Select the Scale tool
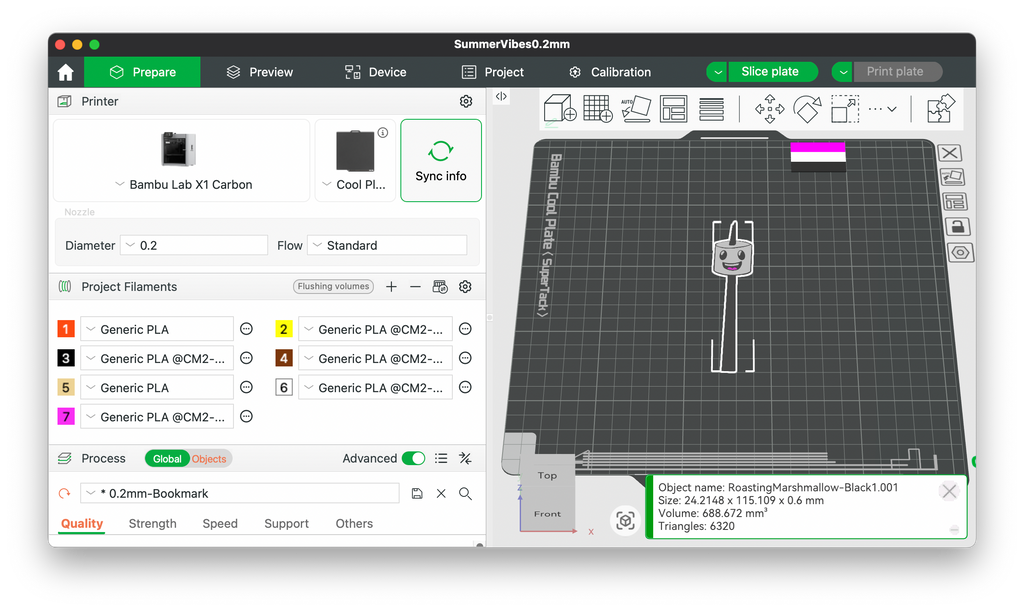Screen dimensions: 1024x611 (x=845, y=109)
